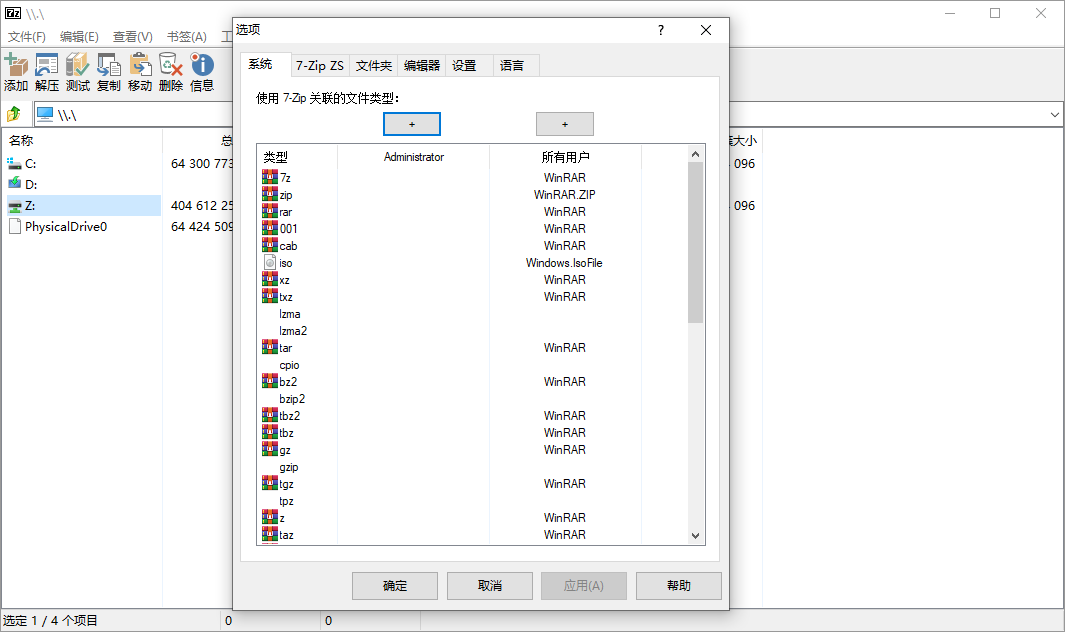Image resolution: width=1065 pixels, height=632 pixels.
Task: Click the ? help button in title bar
Action: tap(661, 30)
